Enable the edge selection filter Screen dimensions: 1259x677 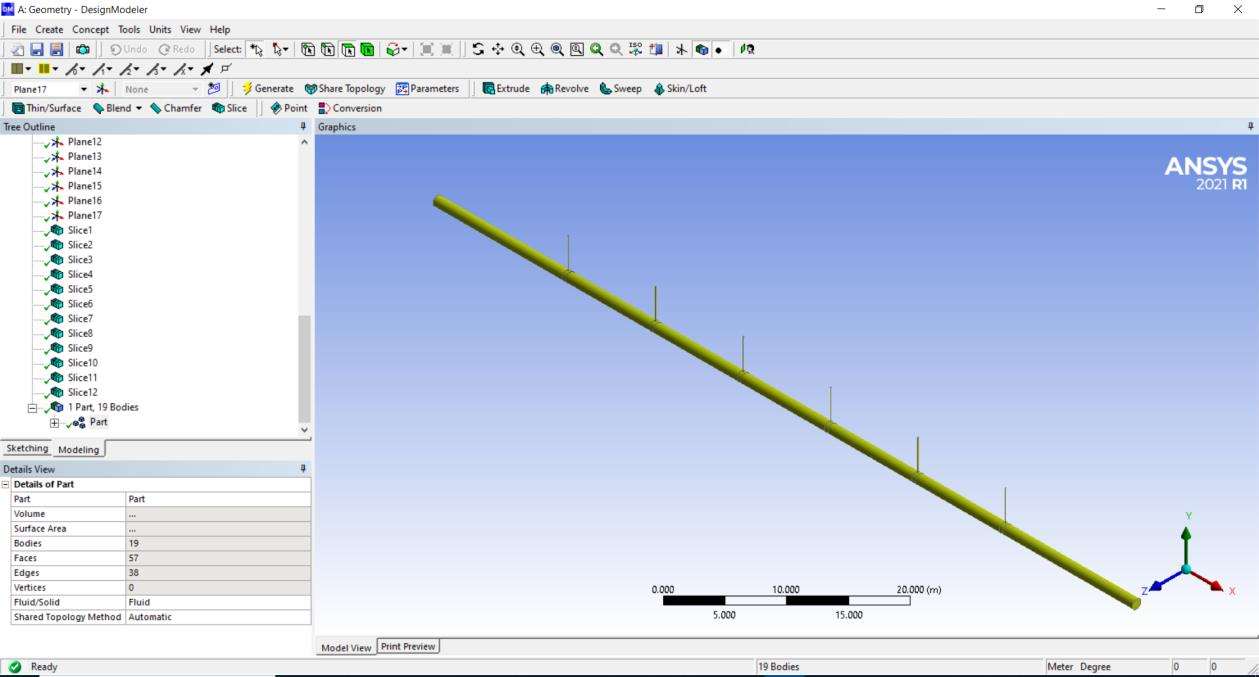click(328, 49)
